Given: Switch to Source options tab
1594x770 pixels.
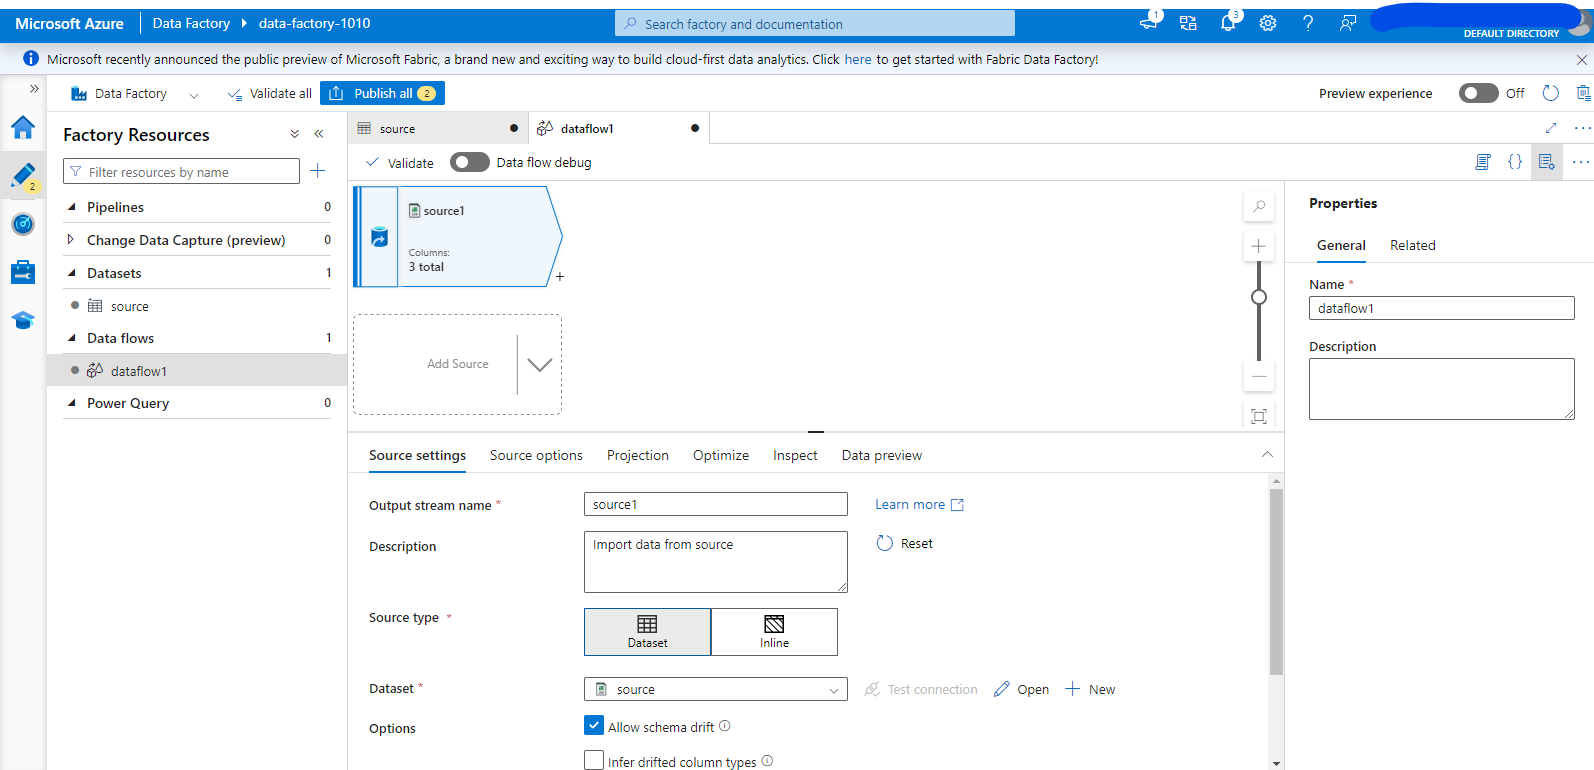Looking at the screenshot, I should [536, 455].
